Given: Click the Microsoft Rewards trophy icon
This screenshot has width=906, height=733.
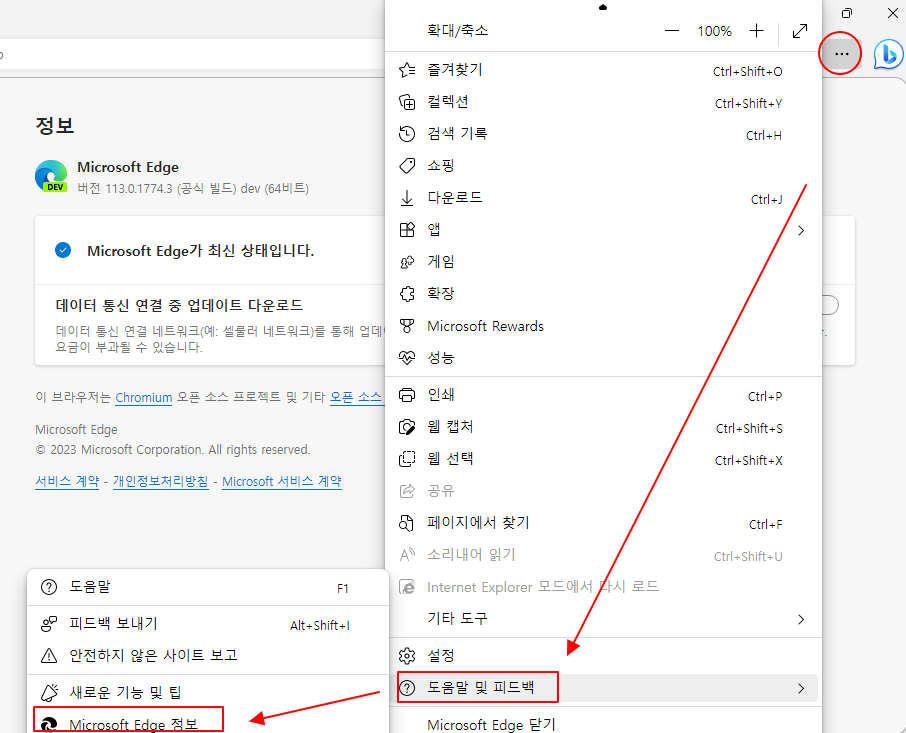Looking at the screenshot, I should (x=407, y=326).
